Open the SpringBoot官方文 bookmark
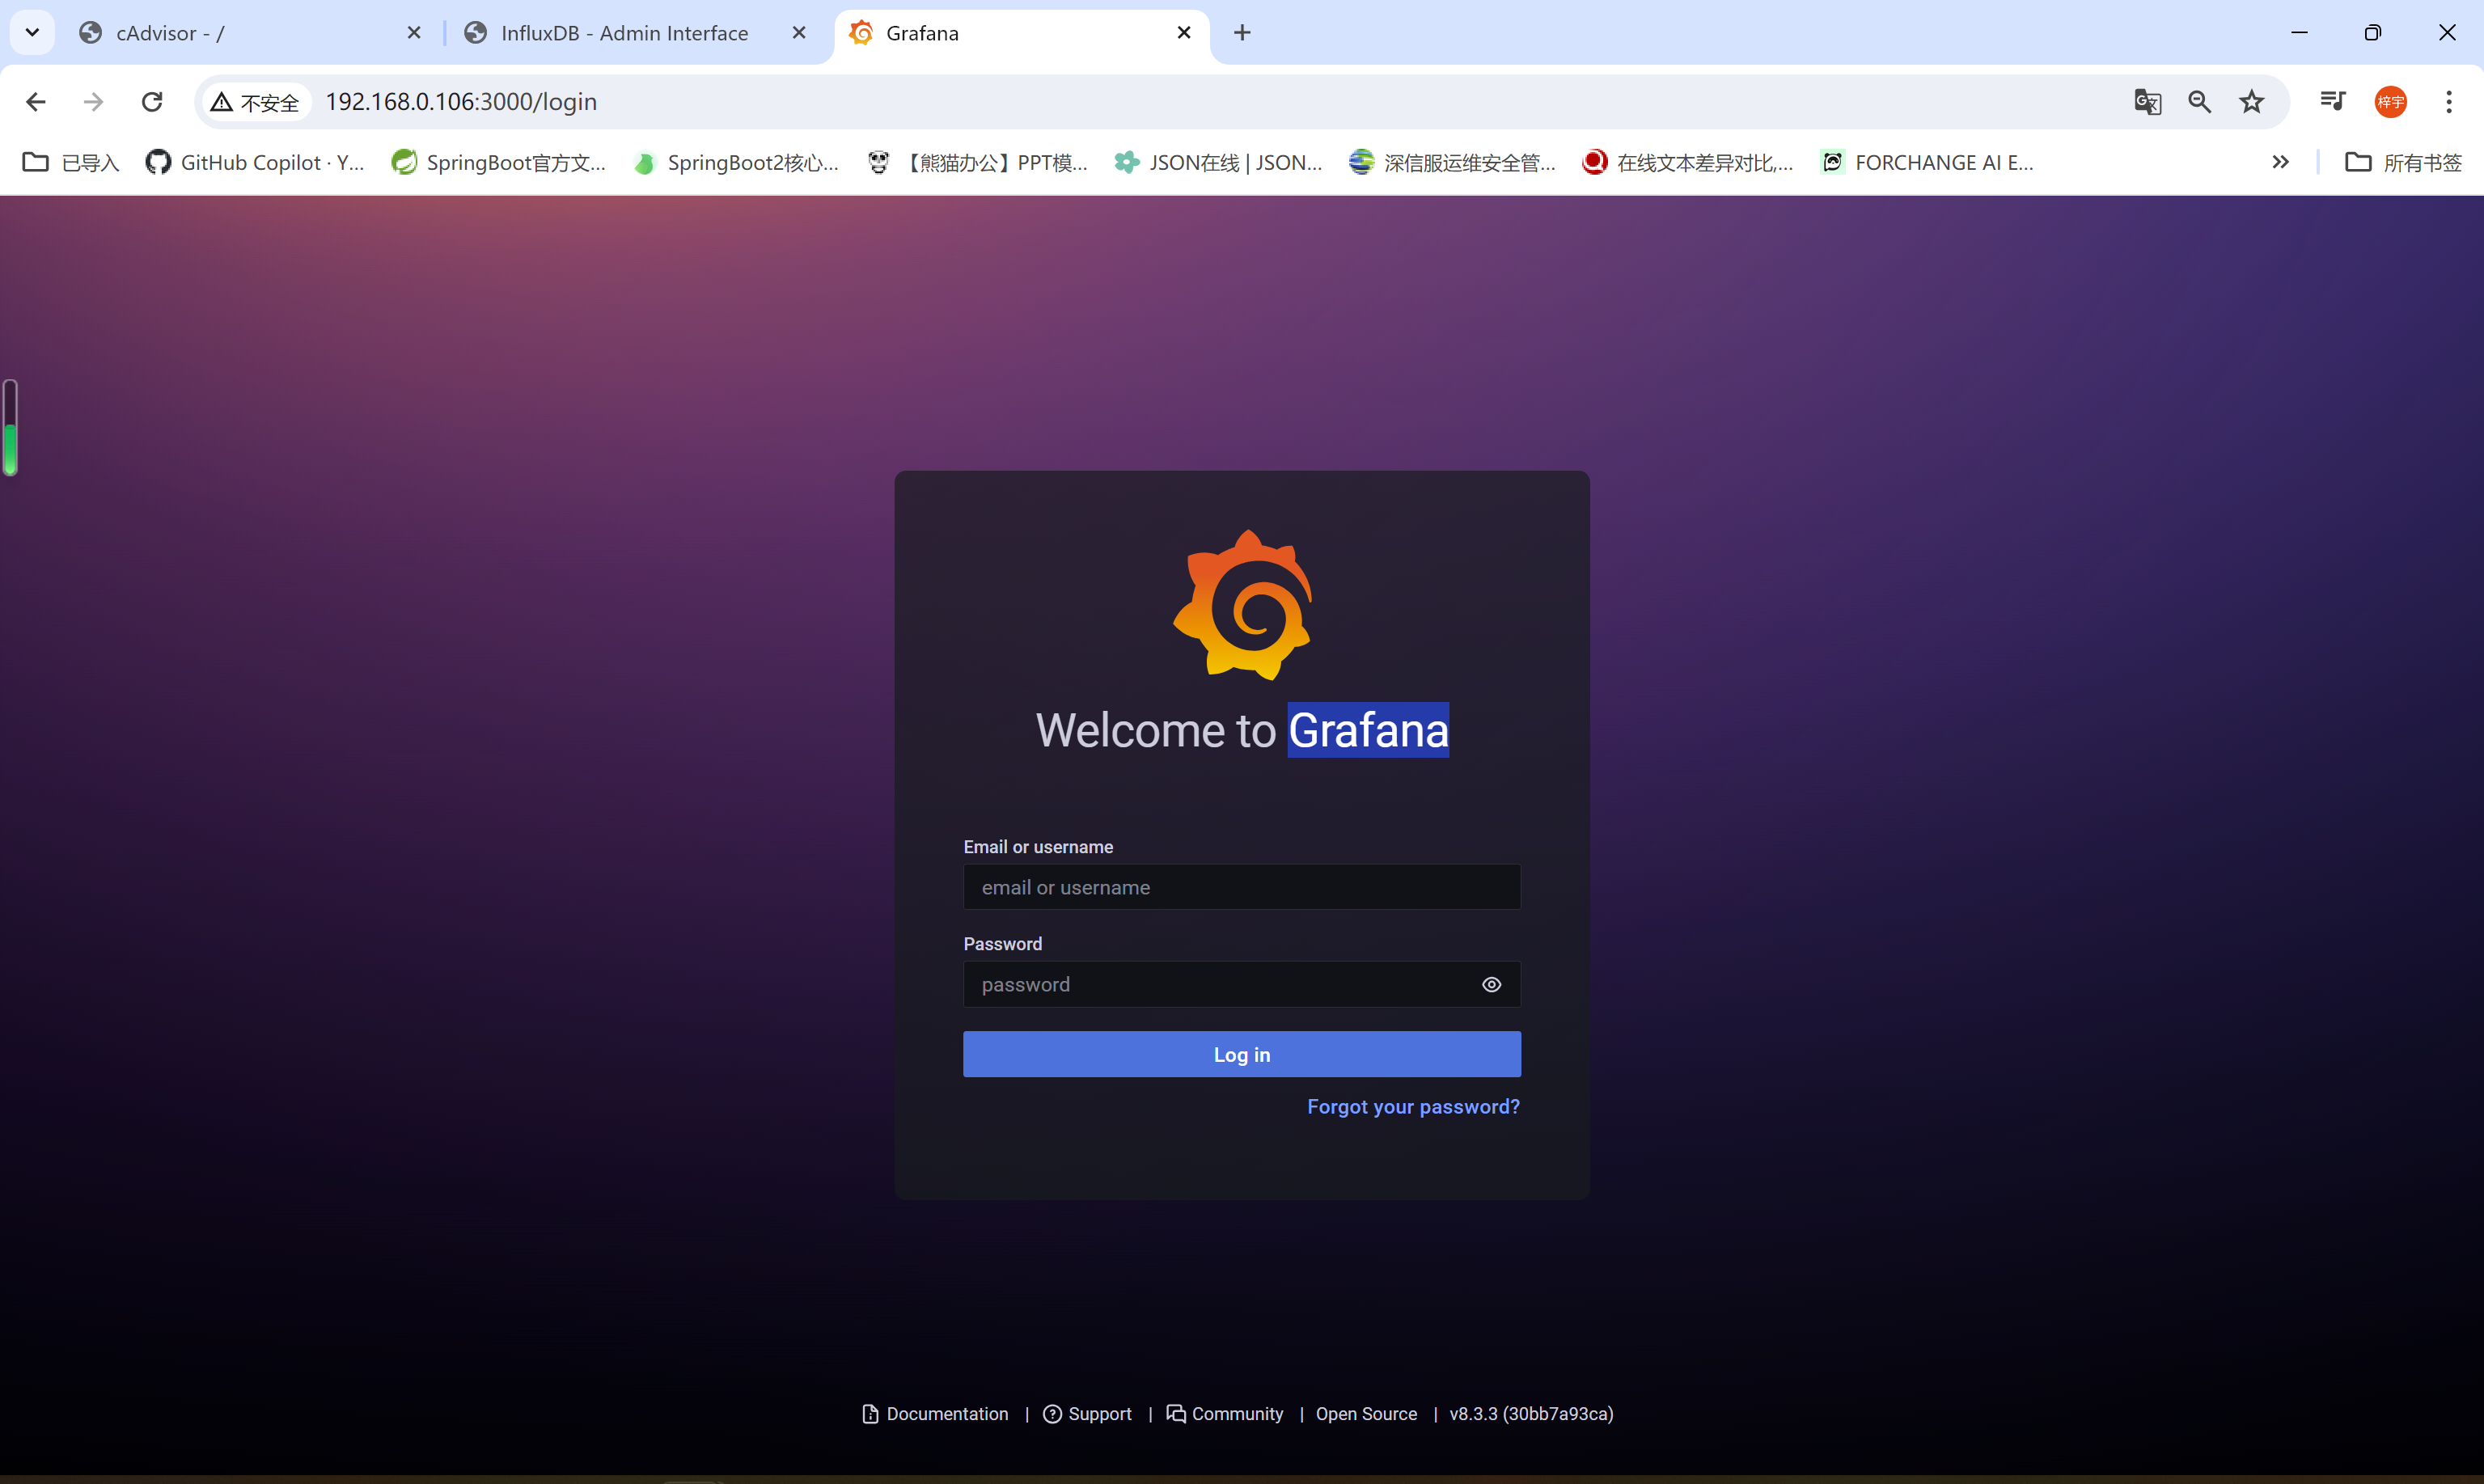This screenshot has width=2484, height=1484. [x=499, y=162]
